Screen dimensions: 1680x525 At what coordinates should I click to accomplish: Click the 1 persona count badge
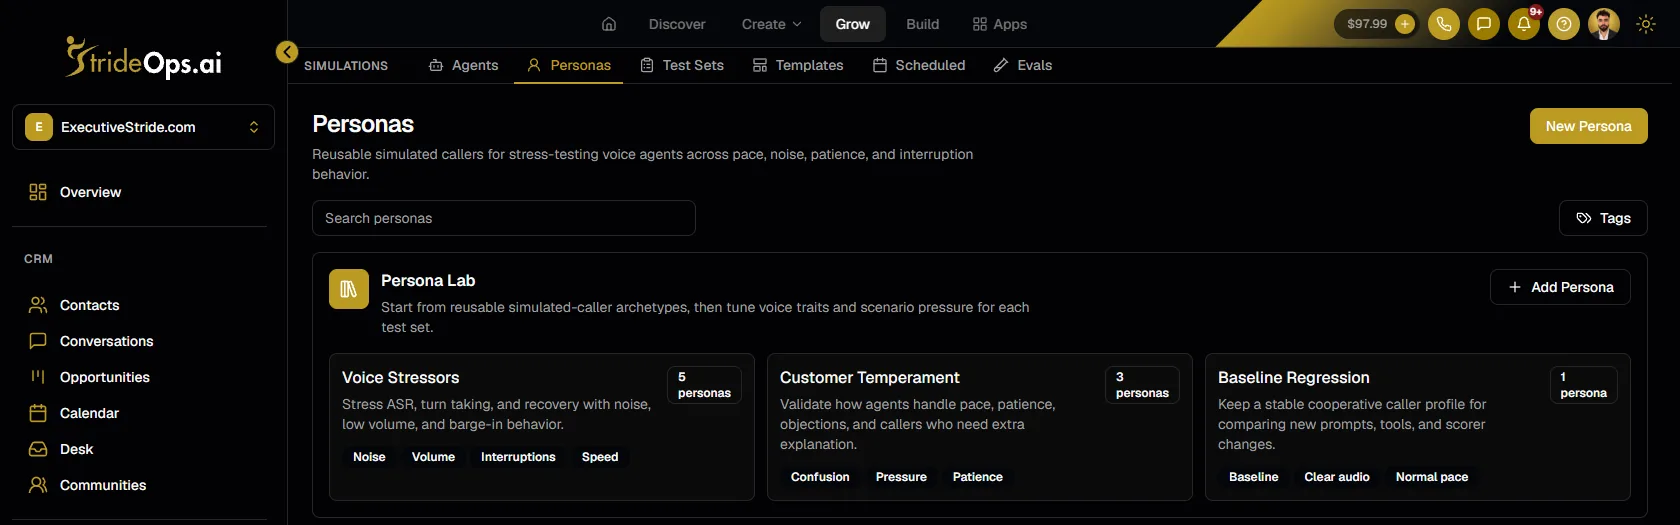(x=1584, y=385)
